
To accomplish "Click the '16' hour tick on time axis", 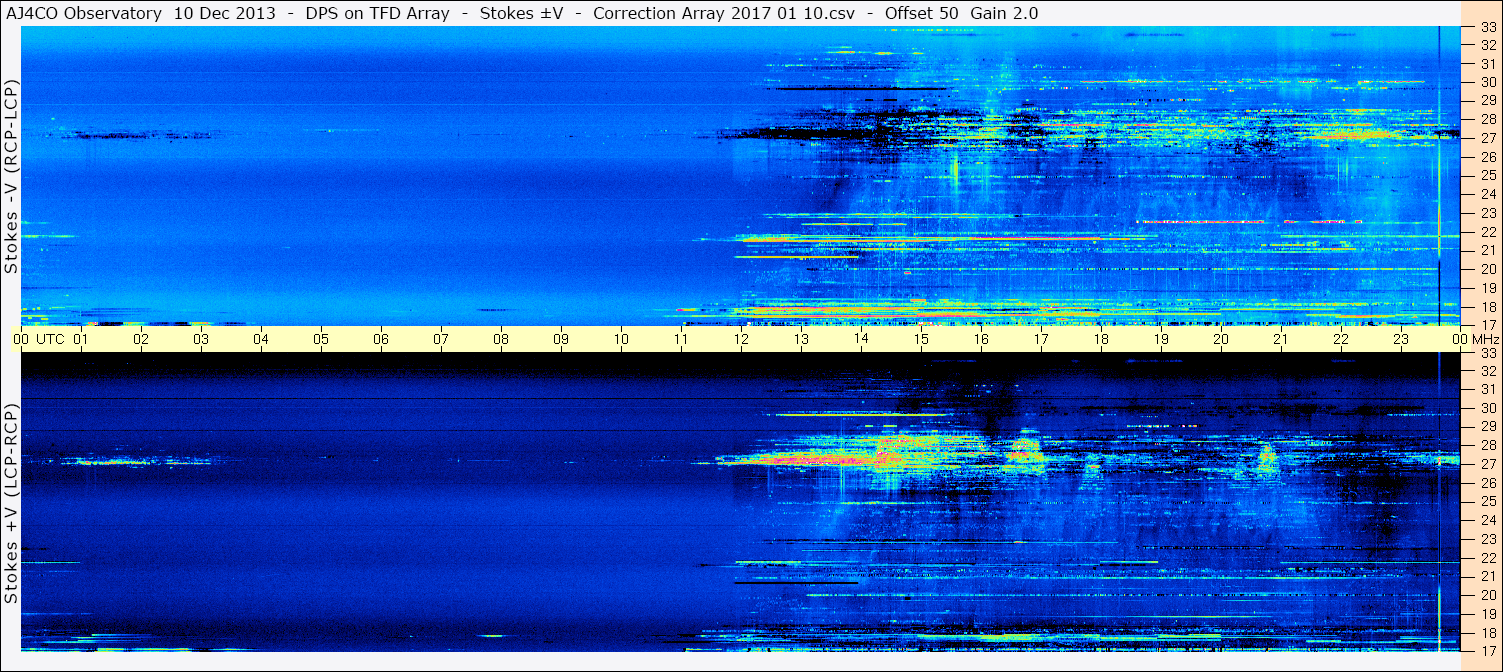I will tap(981, 339).
